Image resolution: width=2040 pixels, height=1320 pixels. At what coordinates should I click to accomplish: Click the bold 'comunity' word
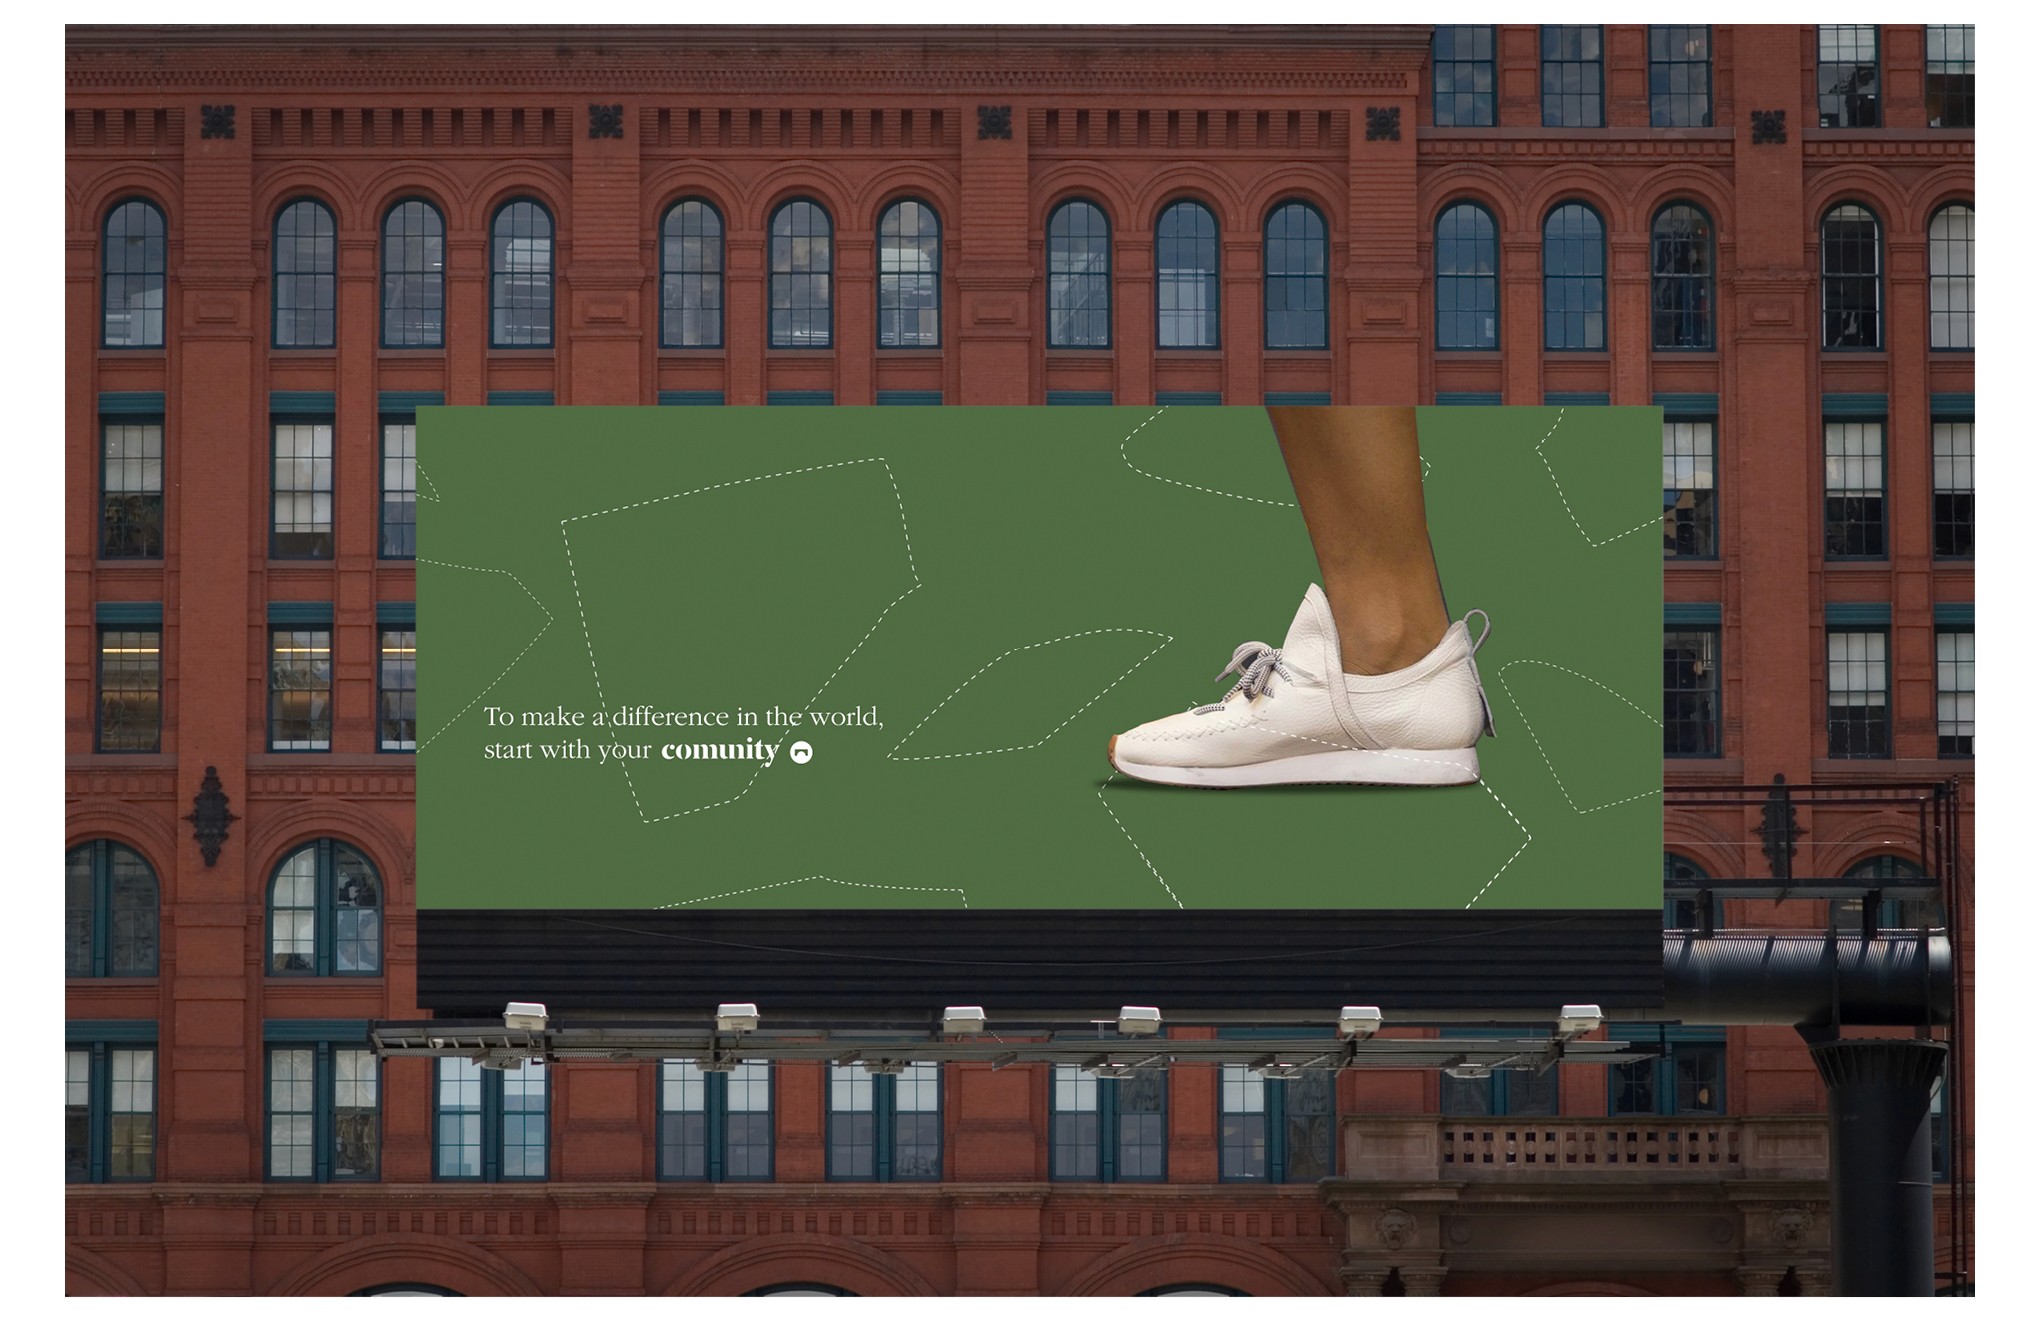pyautogui.click(x=719, y=750)
